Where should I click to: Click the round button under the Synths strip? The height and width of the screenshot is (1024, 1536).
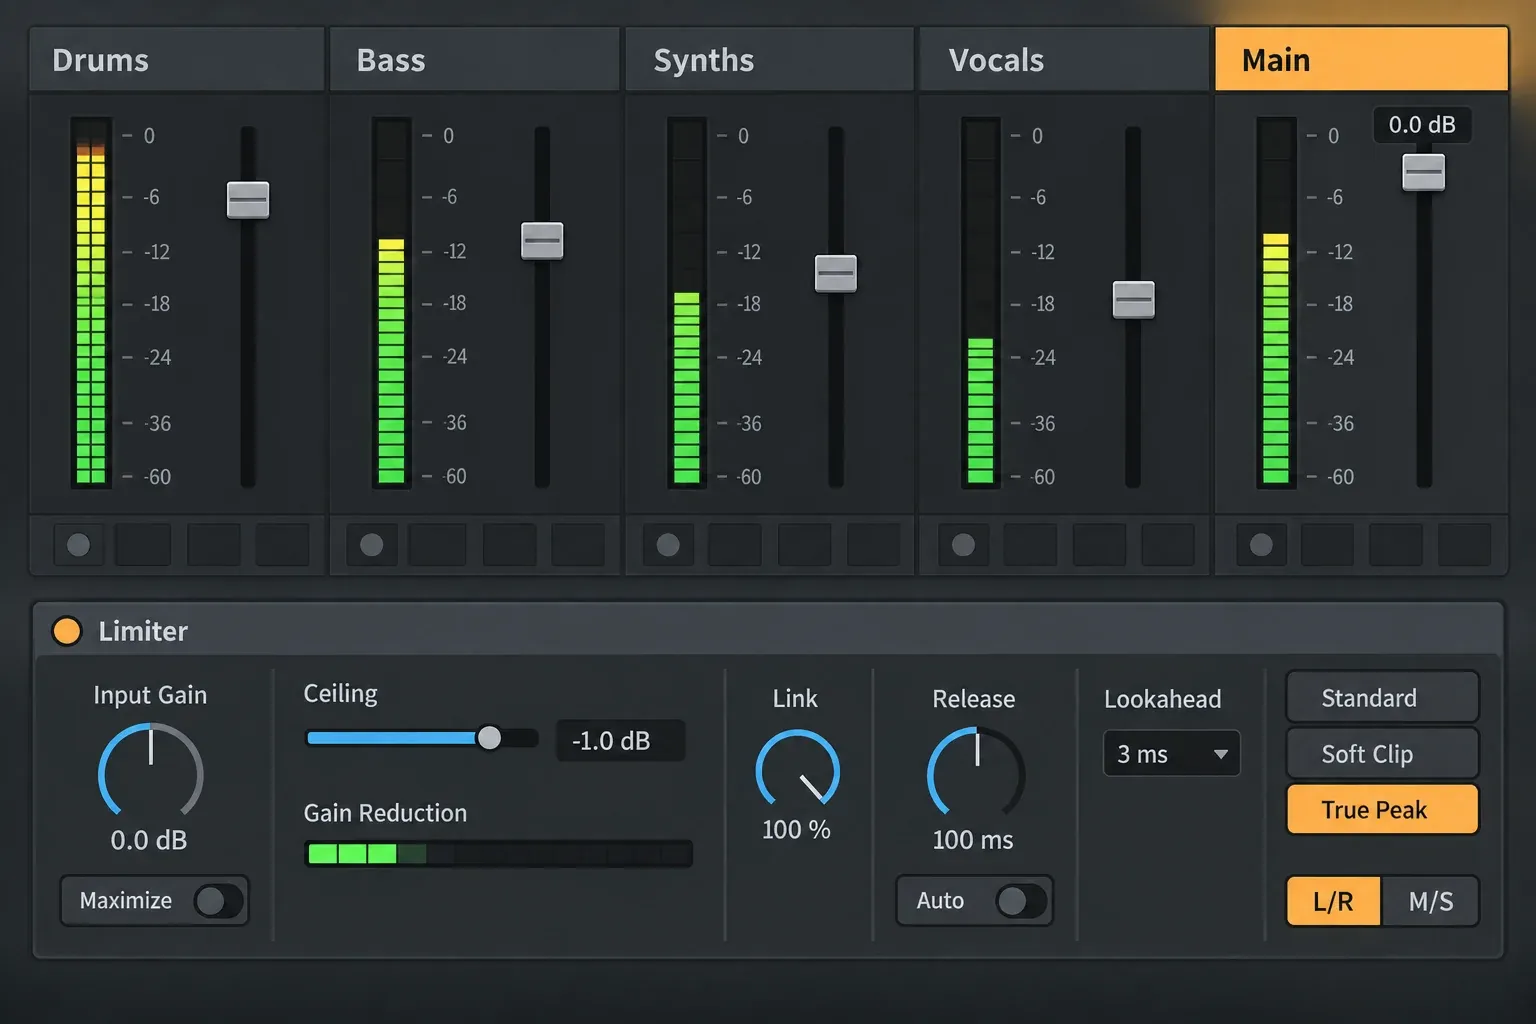click(x=668, y=545)
